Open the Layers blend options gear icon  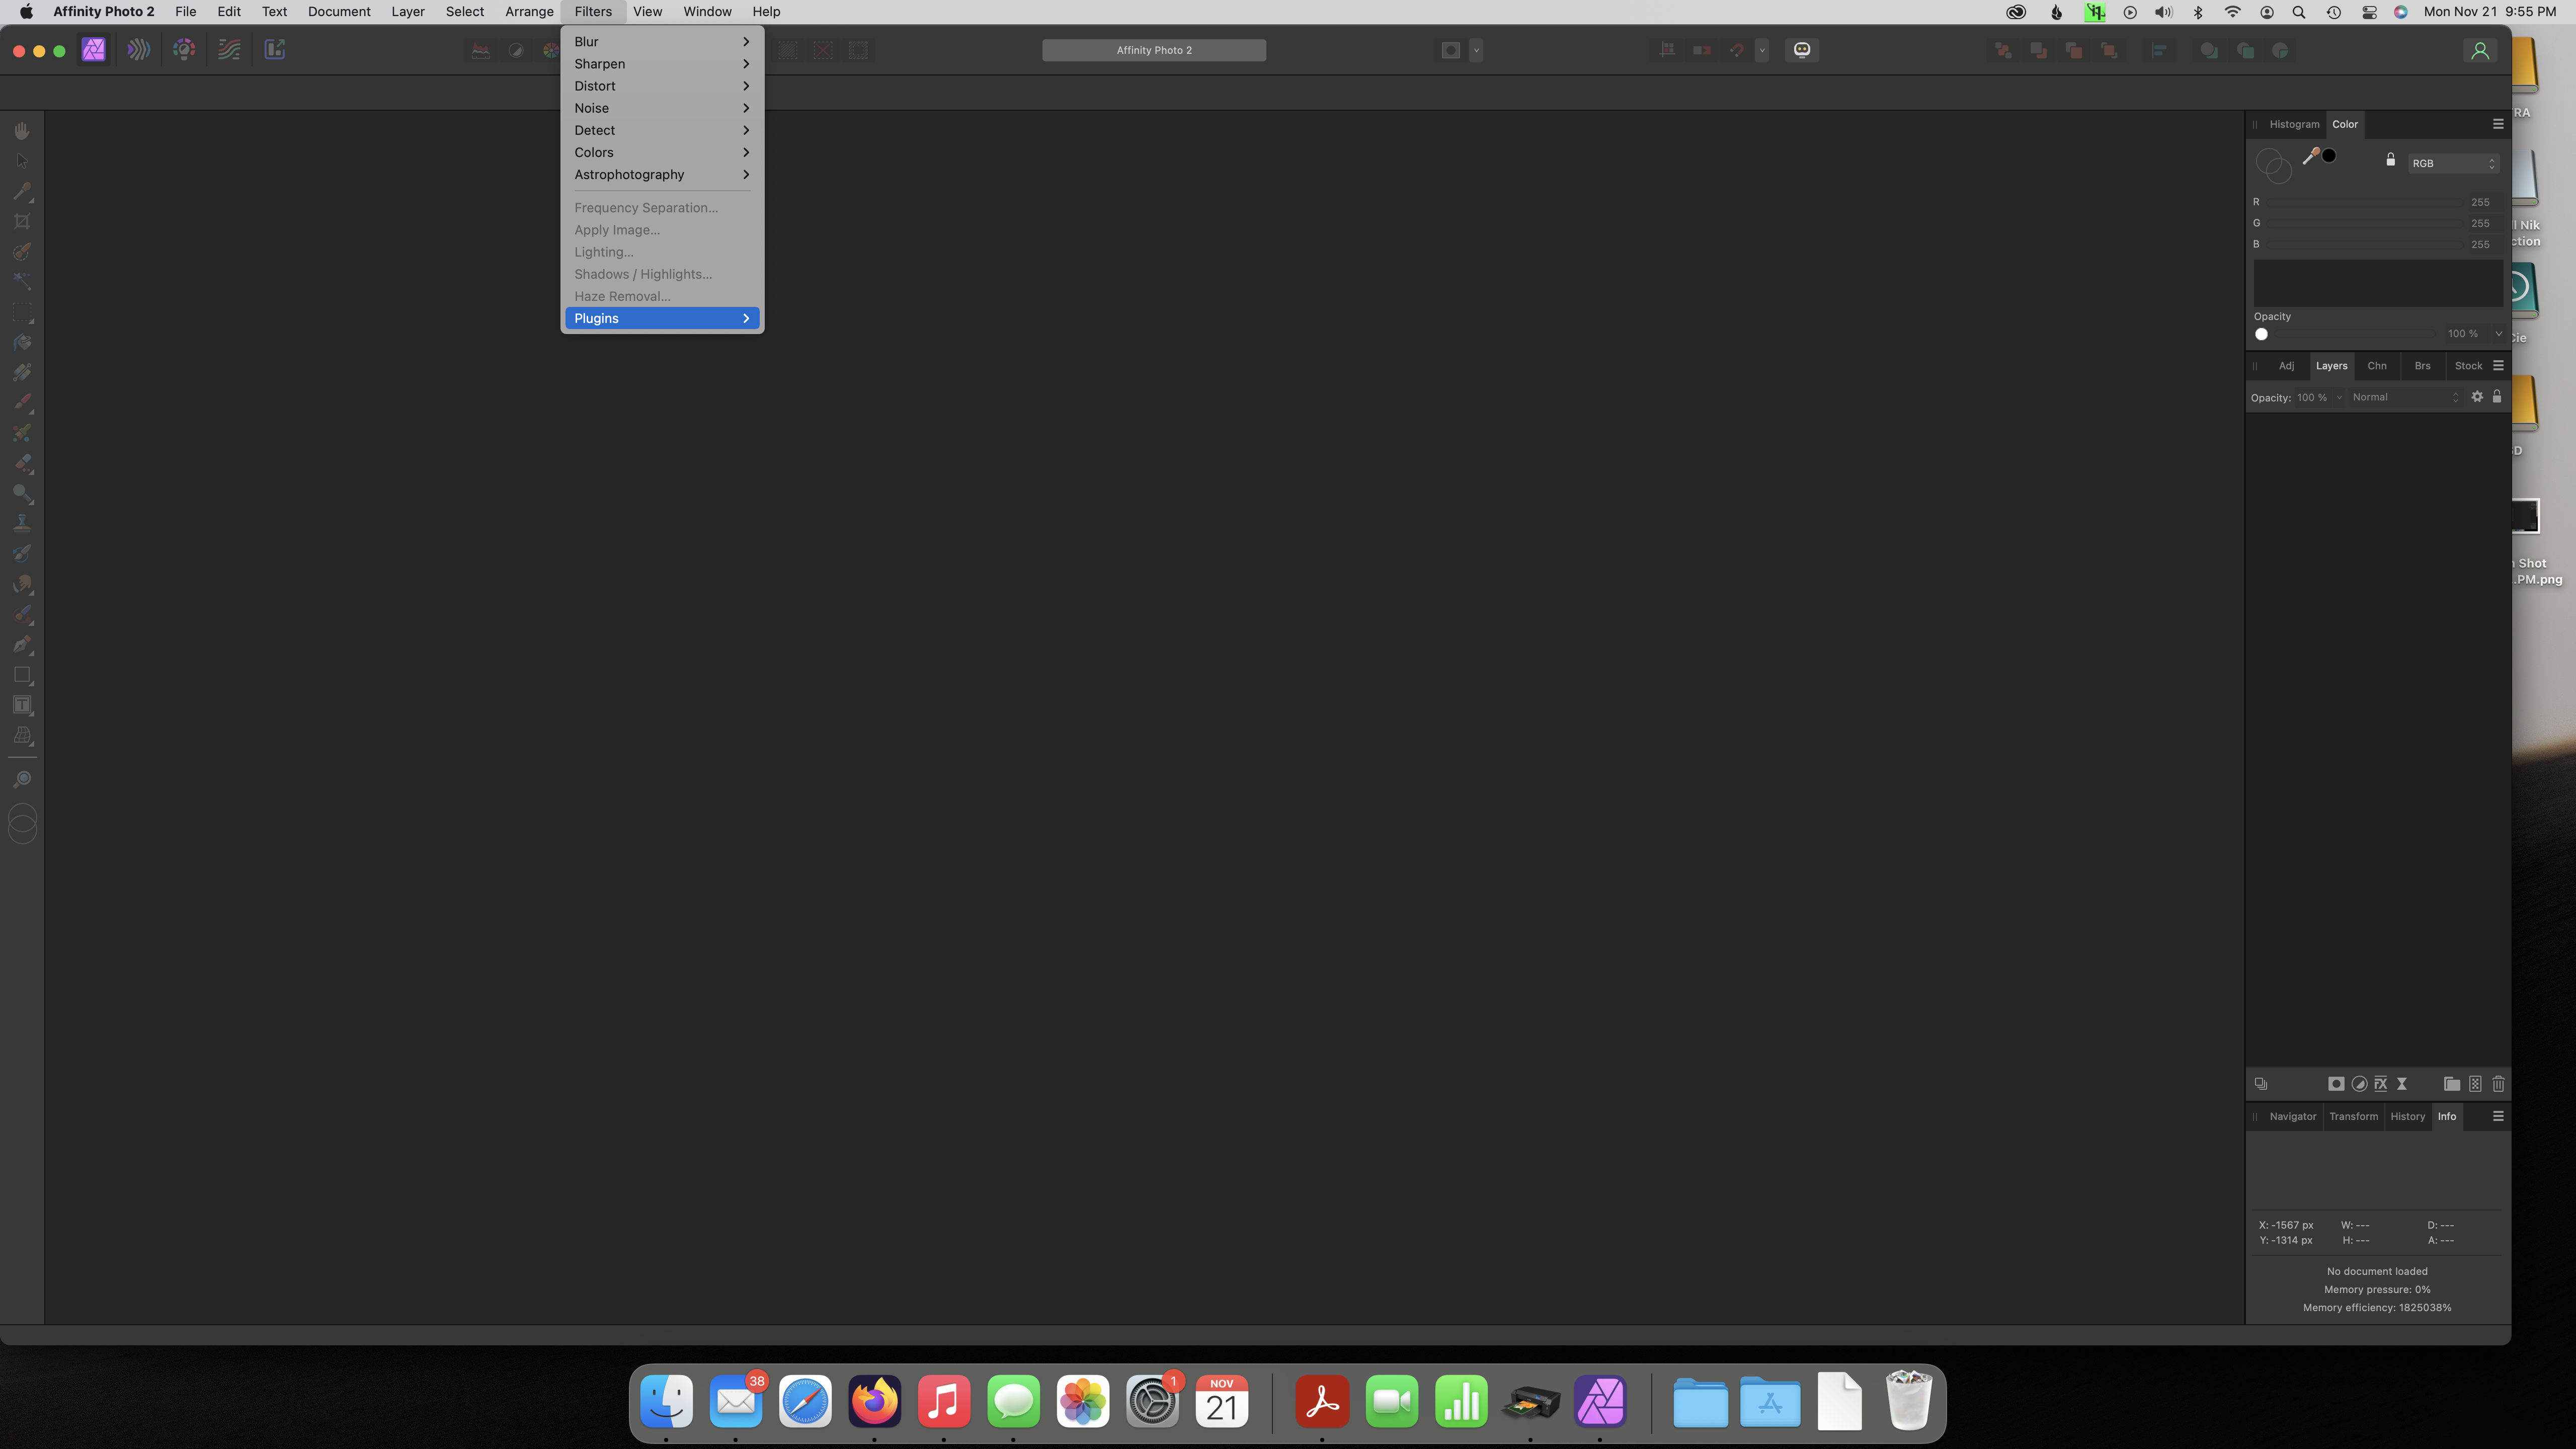tap(2477, 397)
